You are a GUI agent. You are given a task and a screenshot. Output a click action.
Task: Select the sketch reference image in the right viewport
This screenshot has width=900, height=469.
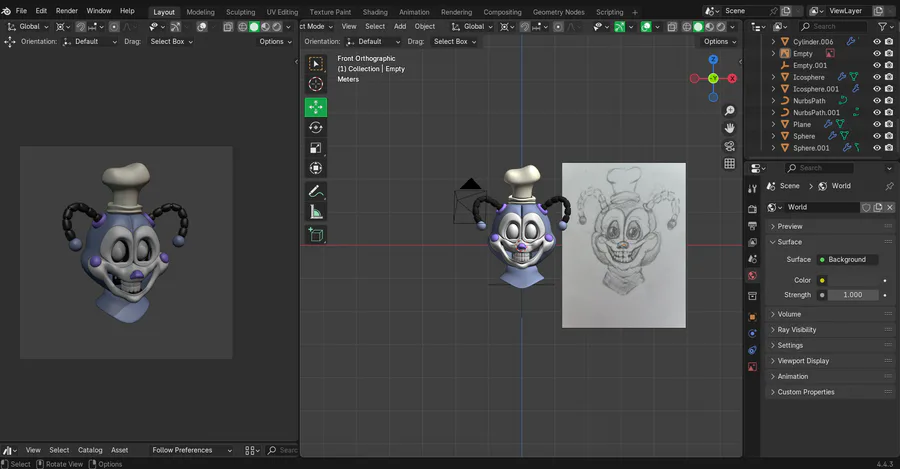[x=624, y=246]
